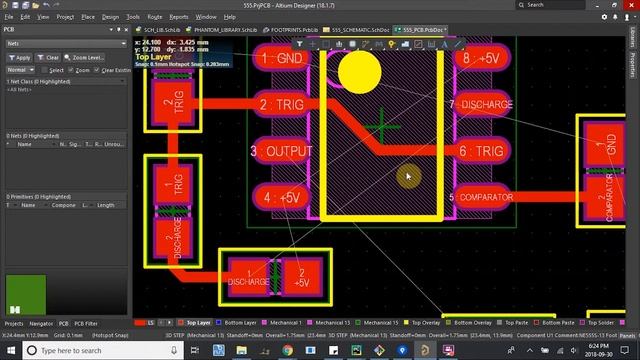This screenshot has width=640, height=360.
Task: Pin the PCB panel with pushpin icon
Action: pos(119,29)
